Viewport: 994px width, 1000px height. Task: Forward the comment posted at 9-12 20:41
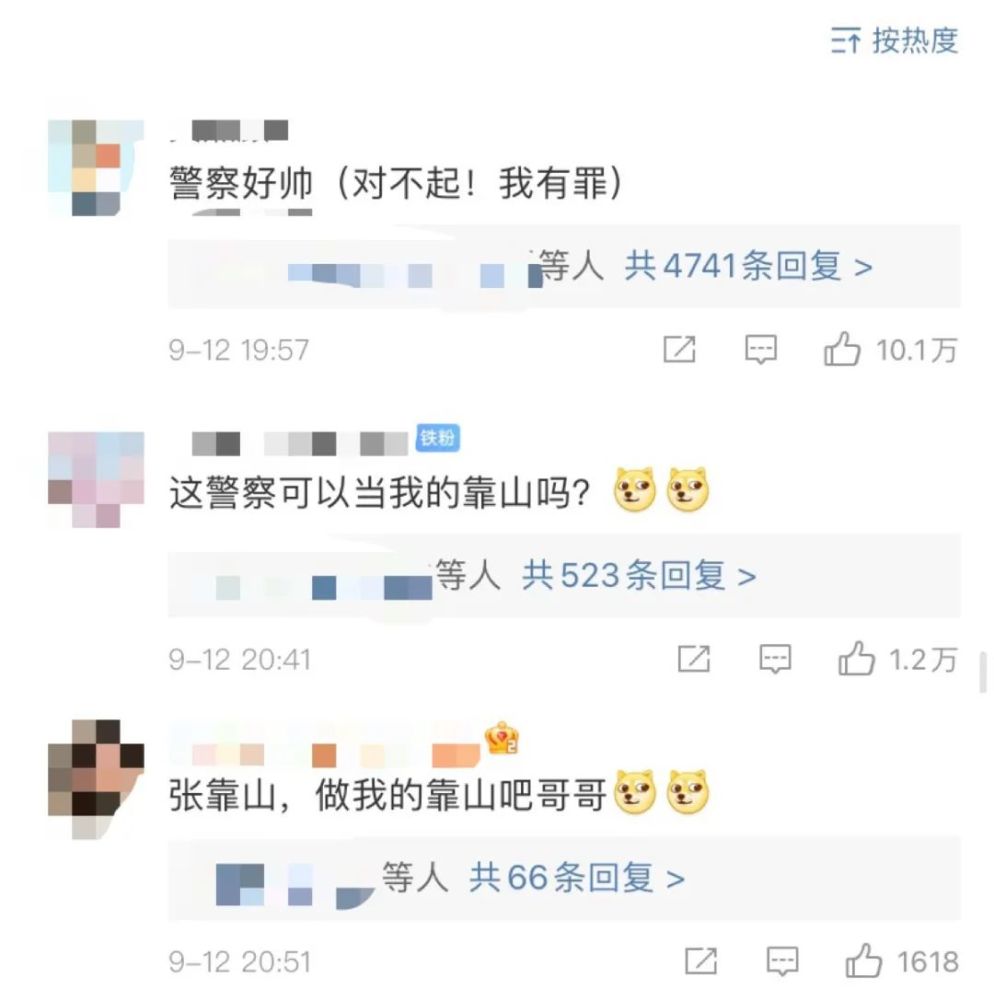(x=694, y=659)
